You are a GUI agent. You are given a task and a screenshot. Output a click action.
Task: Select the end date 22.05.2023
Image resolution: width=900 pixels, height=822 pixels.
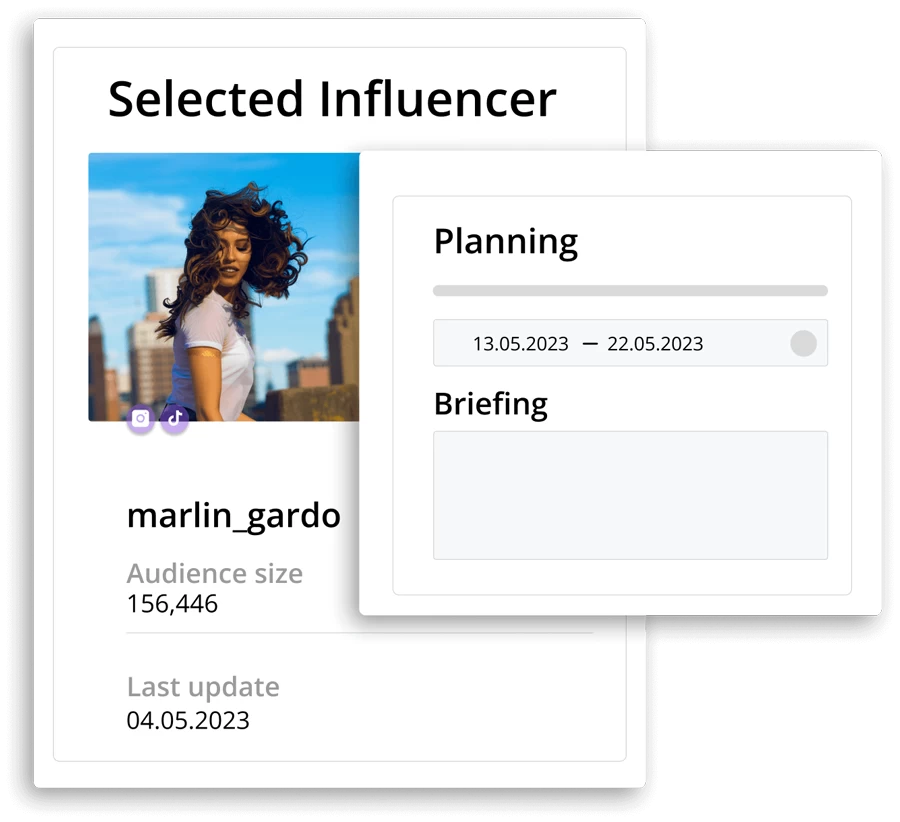point(655,344)
